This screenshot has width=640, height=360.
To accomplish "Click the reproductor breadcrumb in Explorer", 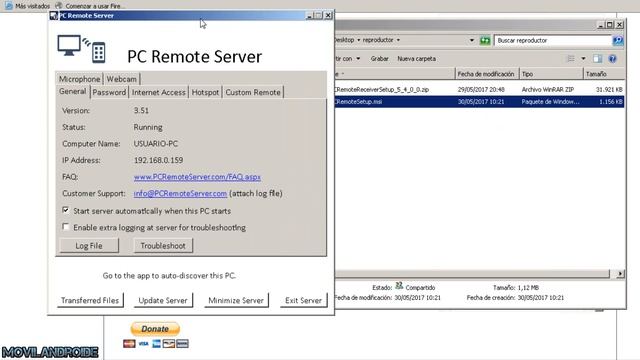I will (x=378, y=40).
